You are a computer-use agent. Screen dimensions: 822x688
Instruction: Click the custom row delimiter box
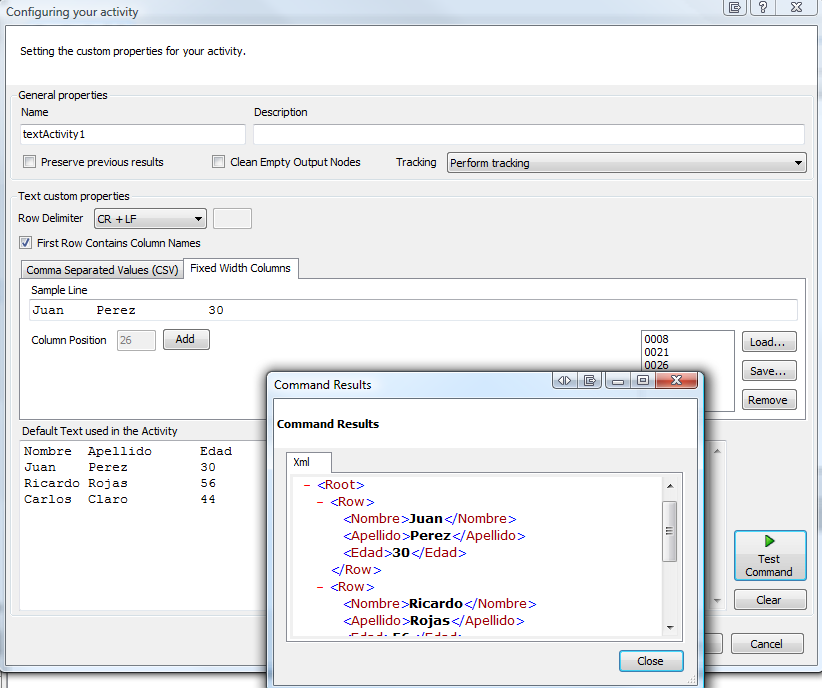click(x=233, y=219)
